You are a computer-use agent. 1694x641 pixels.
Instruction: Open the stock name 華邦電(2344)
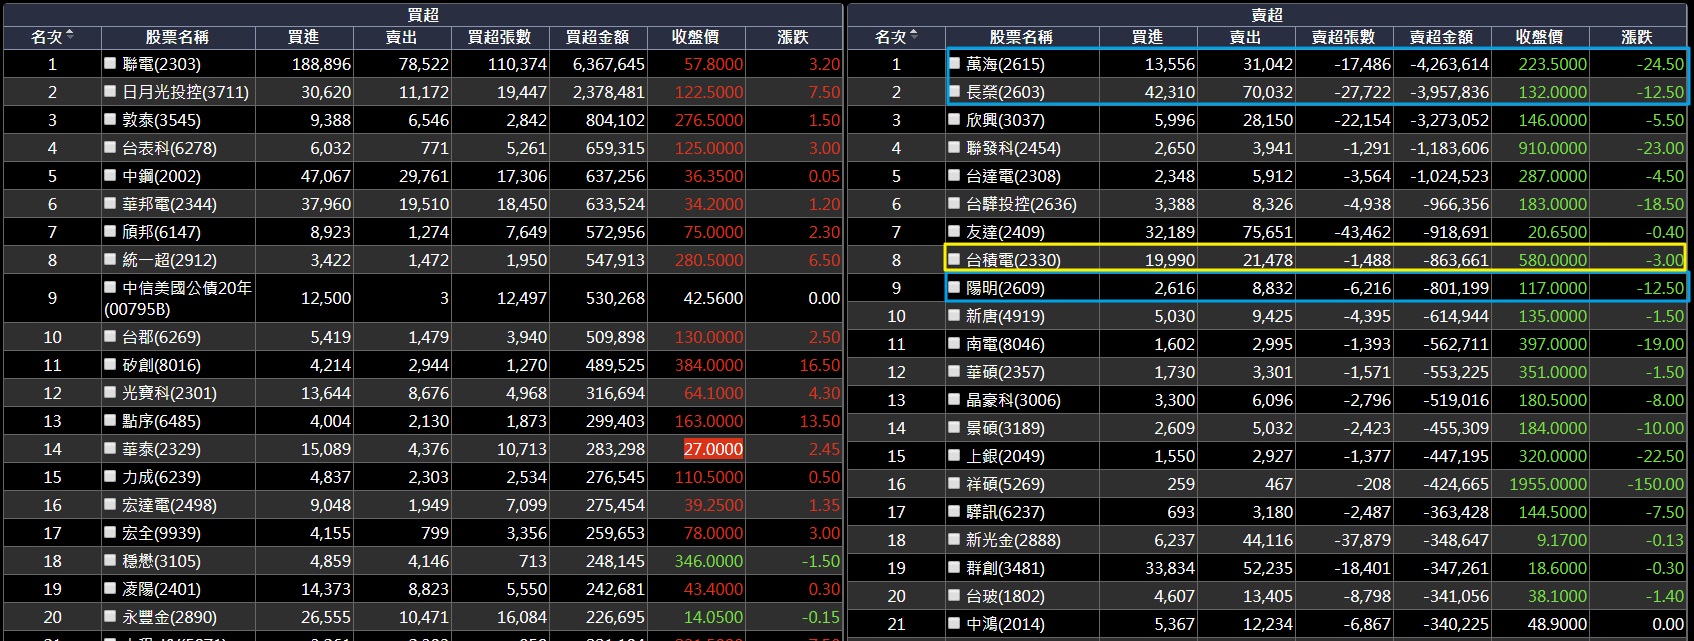pos(169,204)
